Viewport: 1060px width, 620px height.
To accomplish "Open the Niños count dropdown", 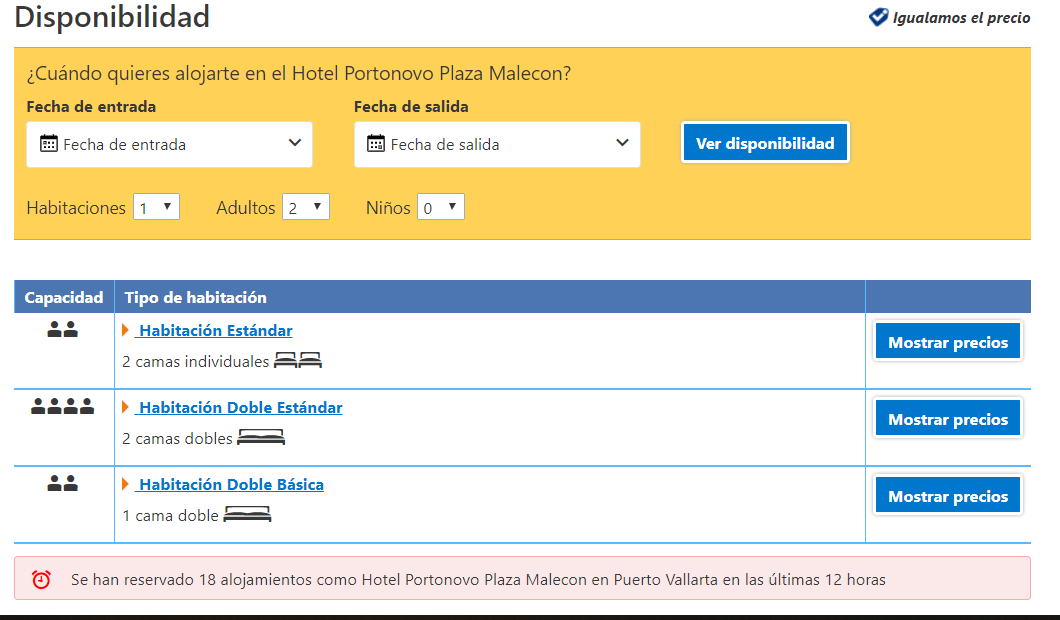I will [440, 207].
